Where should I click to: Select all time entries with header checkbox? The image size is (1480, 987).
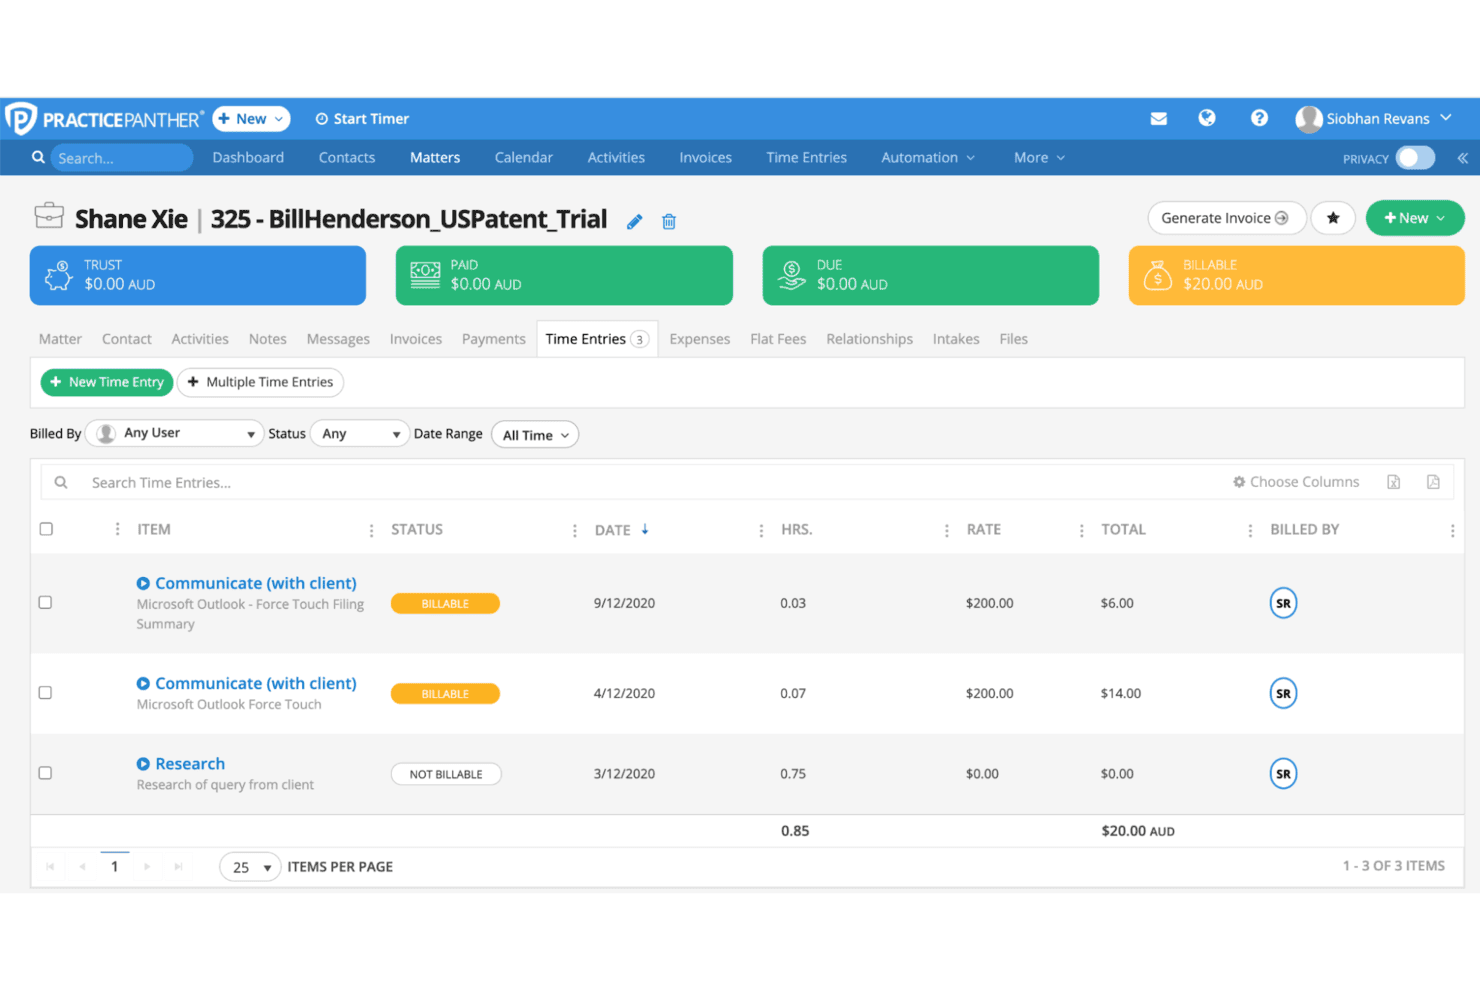click(46, 529)
